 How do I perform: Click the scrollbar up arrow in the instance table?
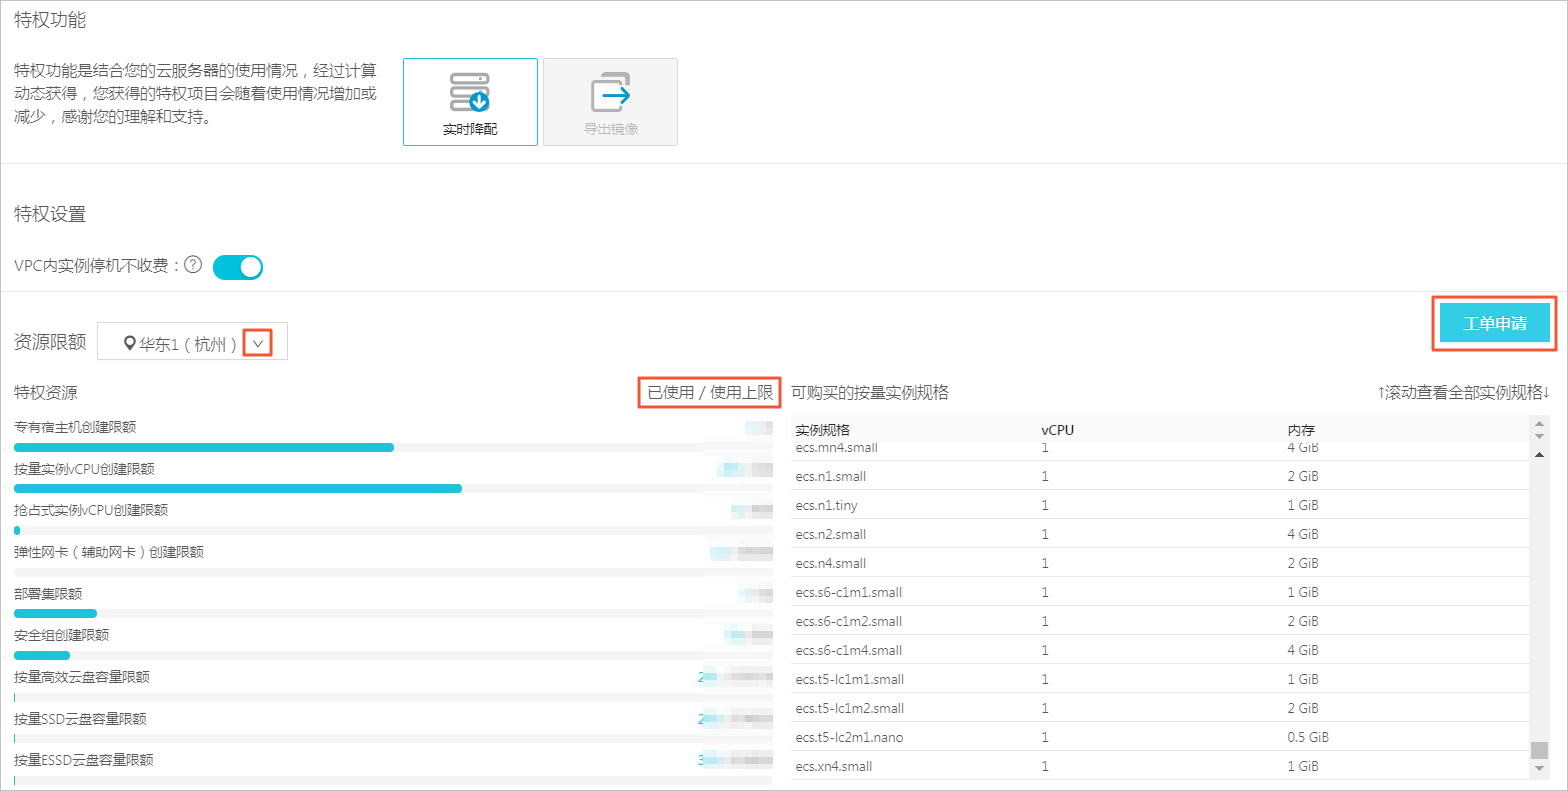click(1539, 454)
